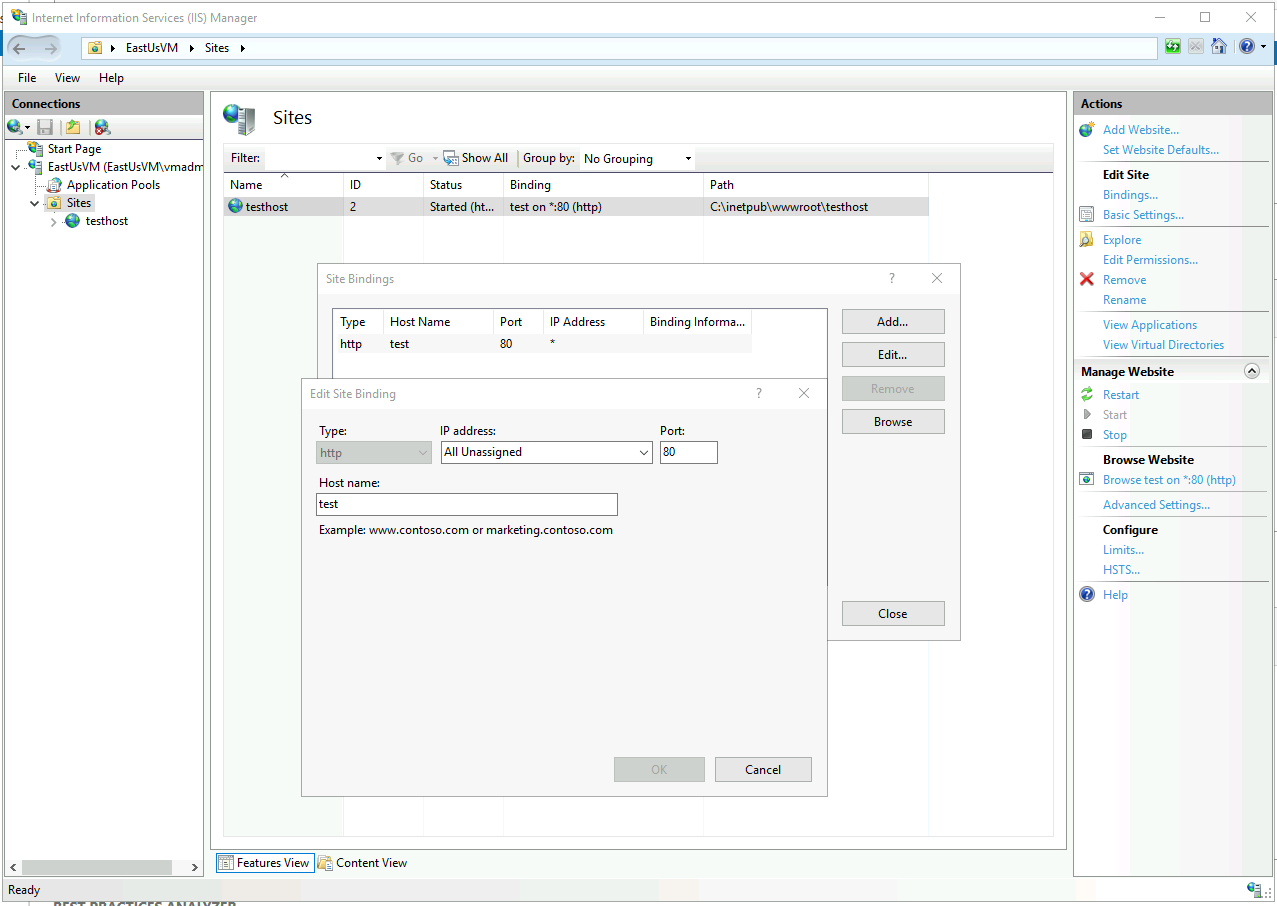Close the Edit Site Binding dialog
This screenshot has width=1277, height=906.
(x=804, y=394)
